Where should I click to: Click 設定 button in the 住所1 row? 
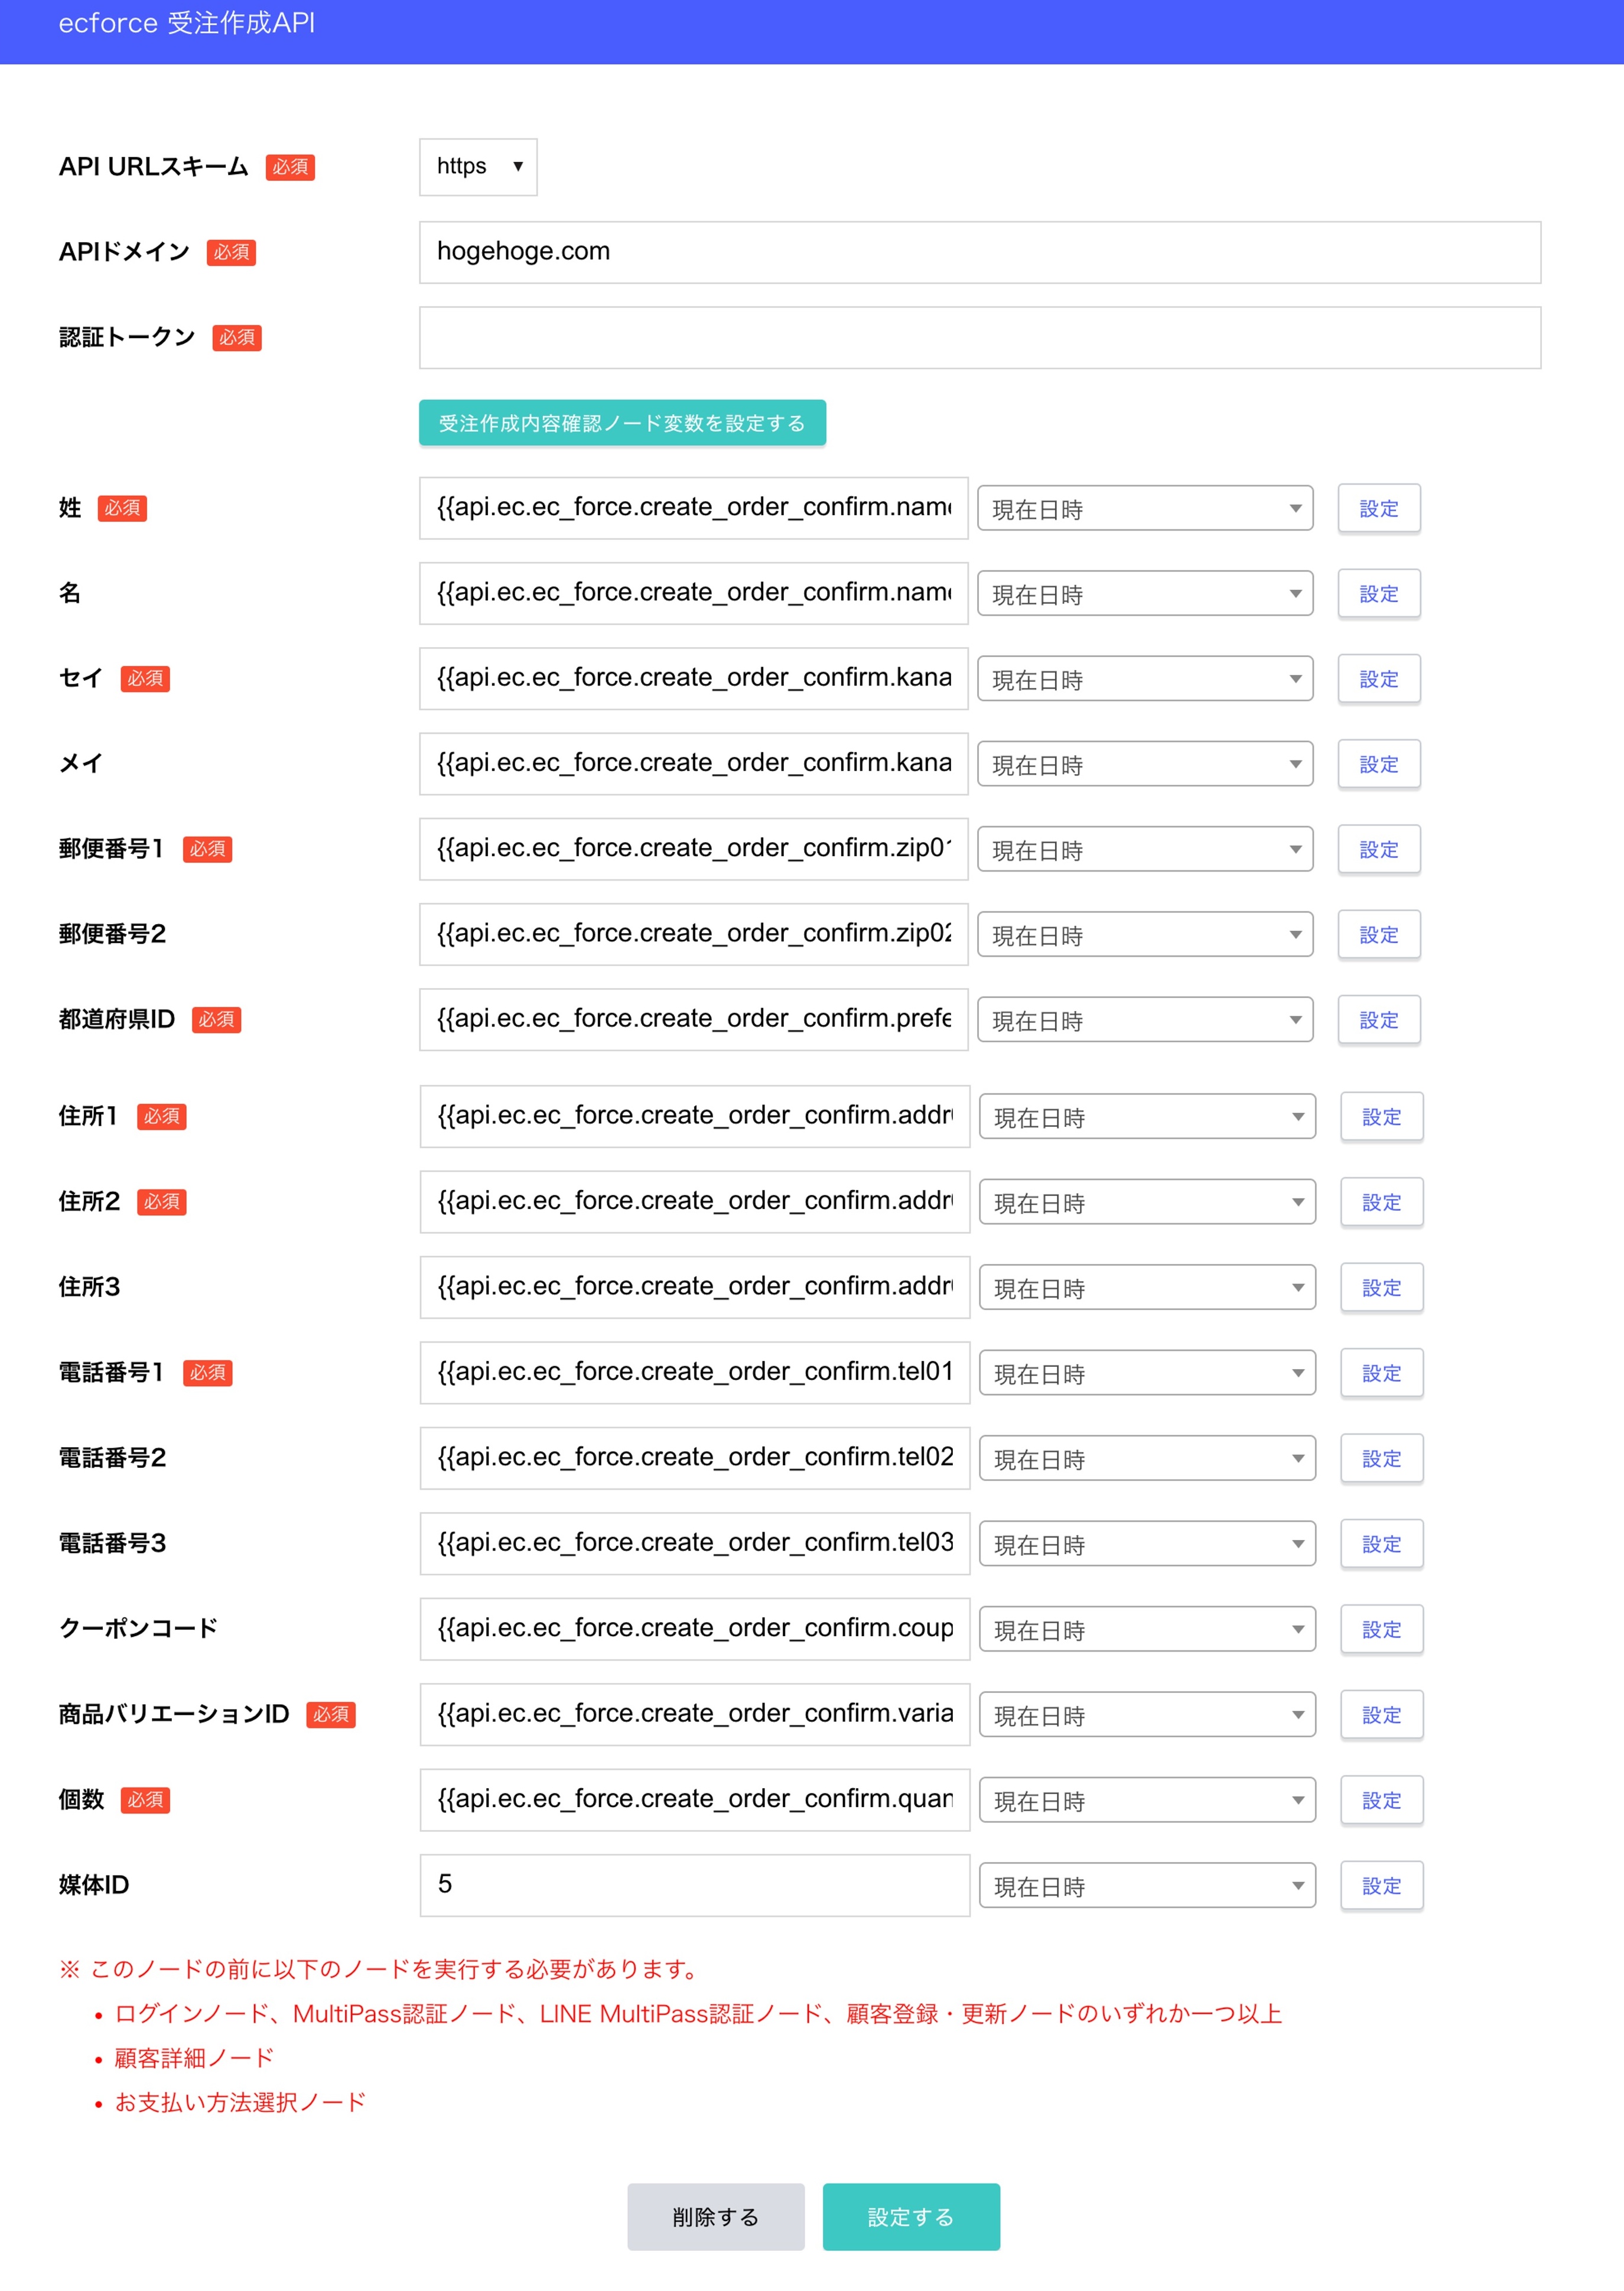click(1381, 1117)
